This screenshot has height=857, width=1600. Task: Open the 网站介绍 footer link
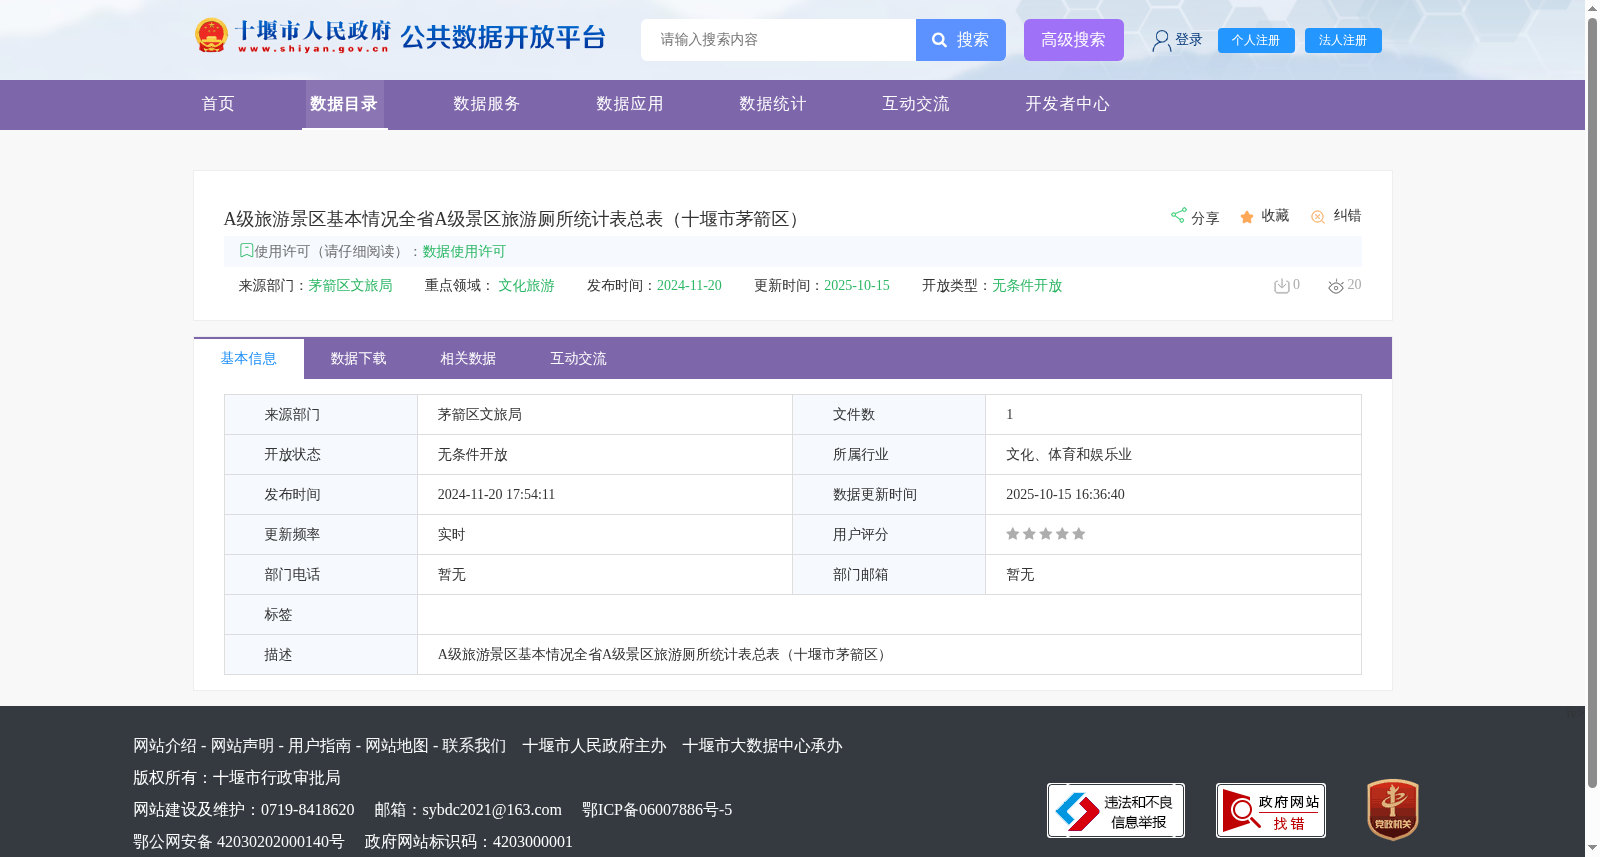point(165,746)
